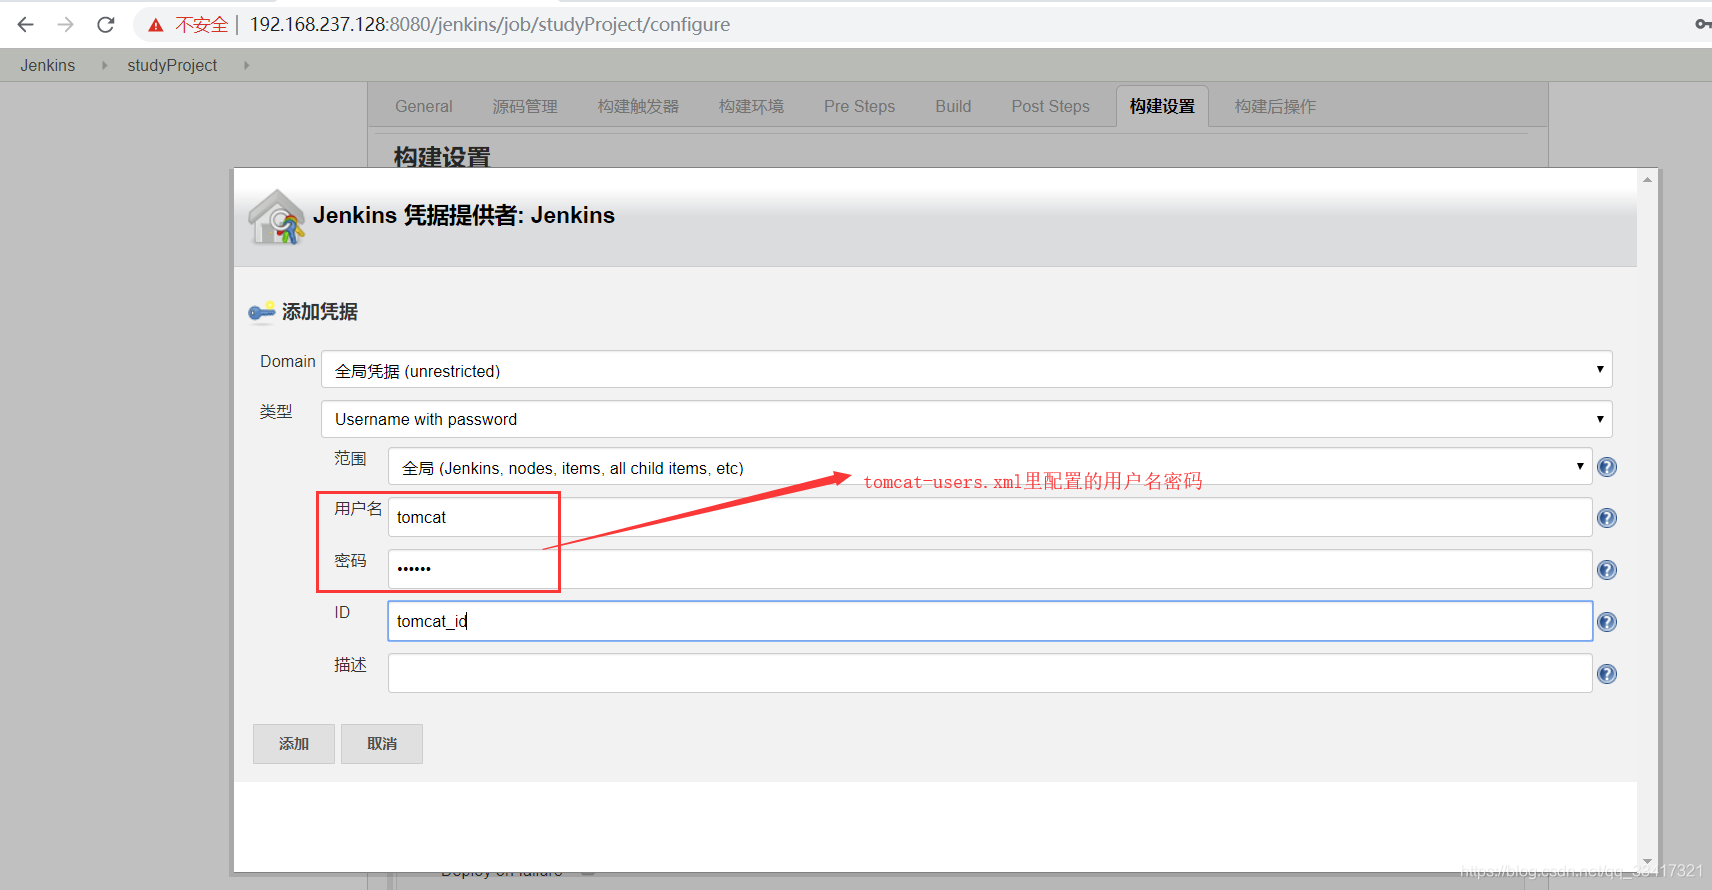Open the 类型 Username with password dropdown

tap(966, 419)
